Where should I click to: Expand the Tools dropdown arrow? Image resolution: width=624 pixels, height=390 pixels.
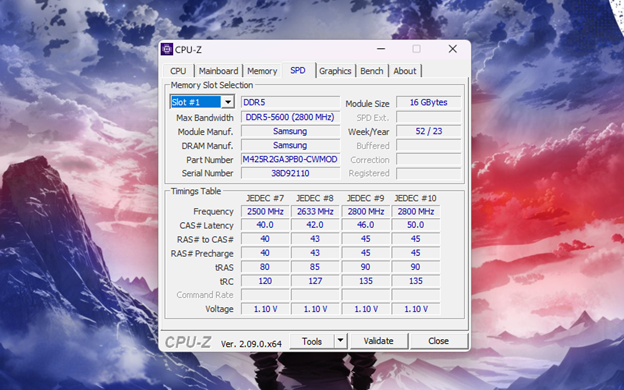point(340,341)
